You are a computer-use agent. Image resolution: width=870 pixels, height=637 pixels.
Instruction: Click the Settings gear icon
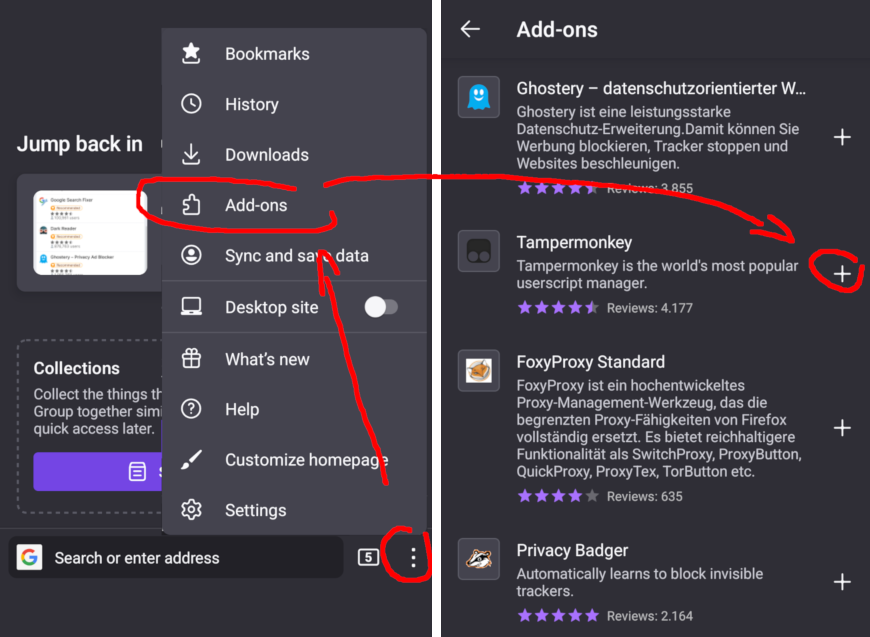coord(191,509)
